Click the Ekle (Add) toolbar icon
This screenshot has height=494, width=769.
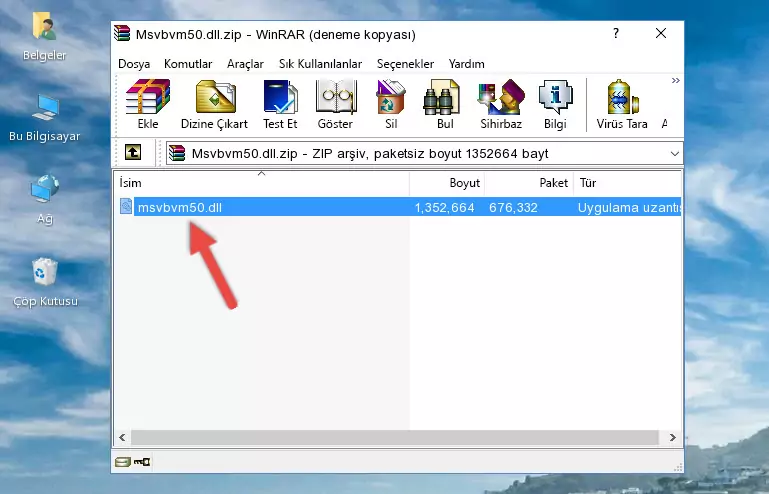click(148, 104)
